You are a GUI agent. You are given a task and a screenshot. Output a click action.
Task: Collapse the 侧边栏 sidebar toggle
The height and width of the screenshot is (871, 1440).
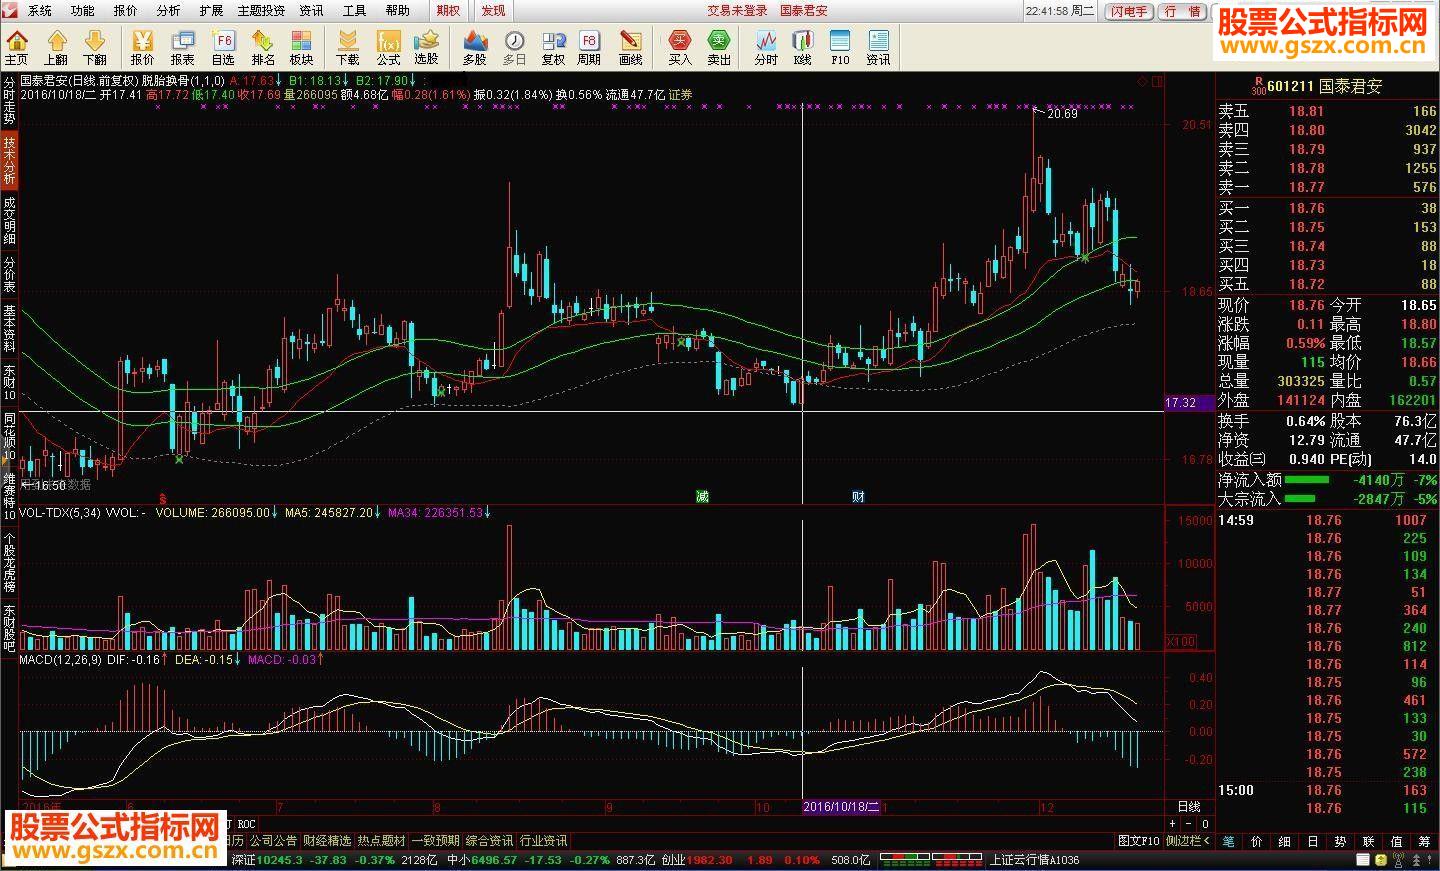(1189, 841)
